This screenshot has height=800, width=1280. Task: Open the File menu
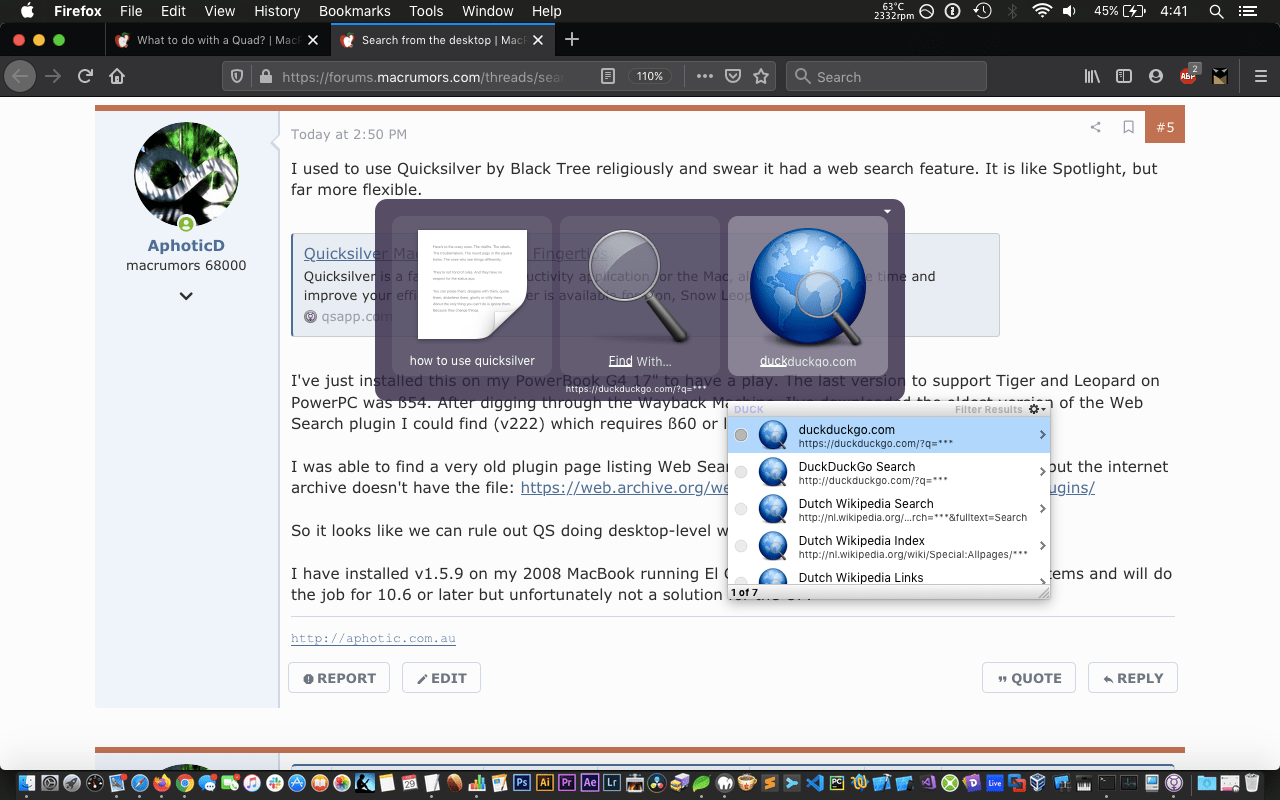click(131, 11)
